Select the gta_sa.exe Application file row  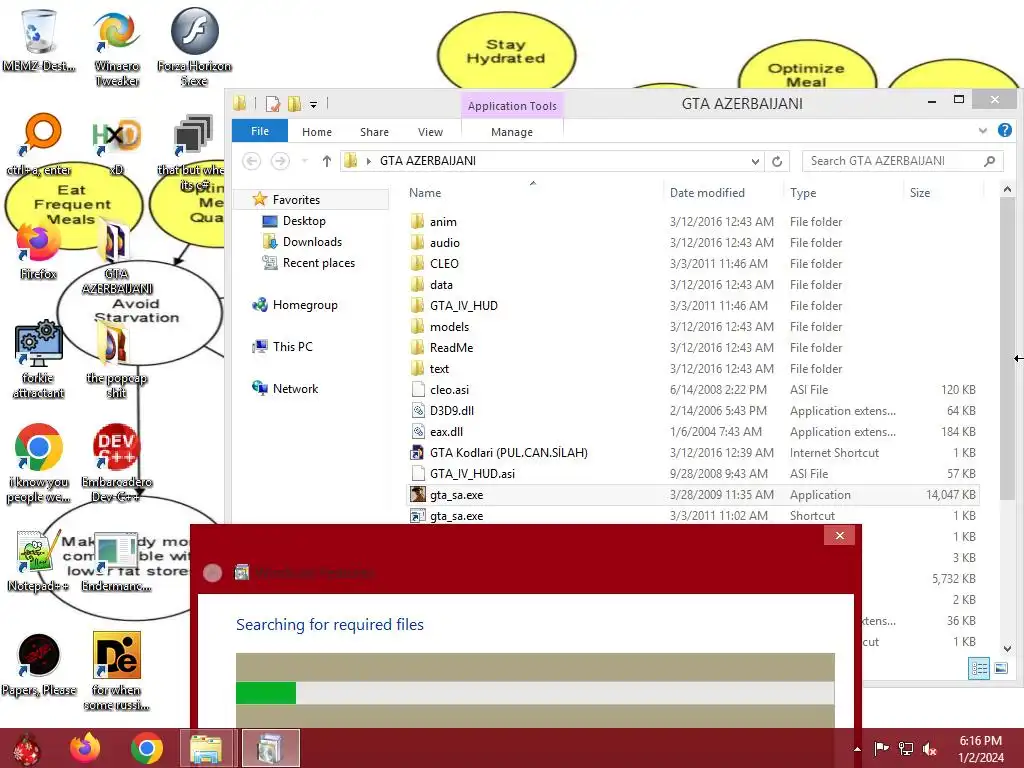(x=692, y=495)
